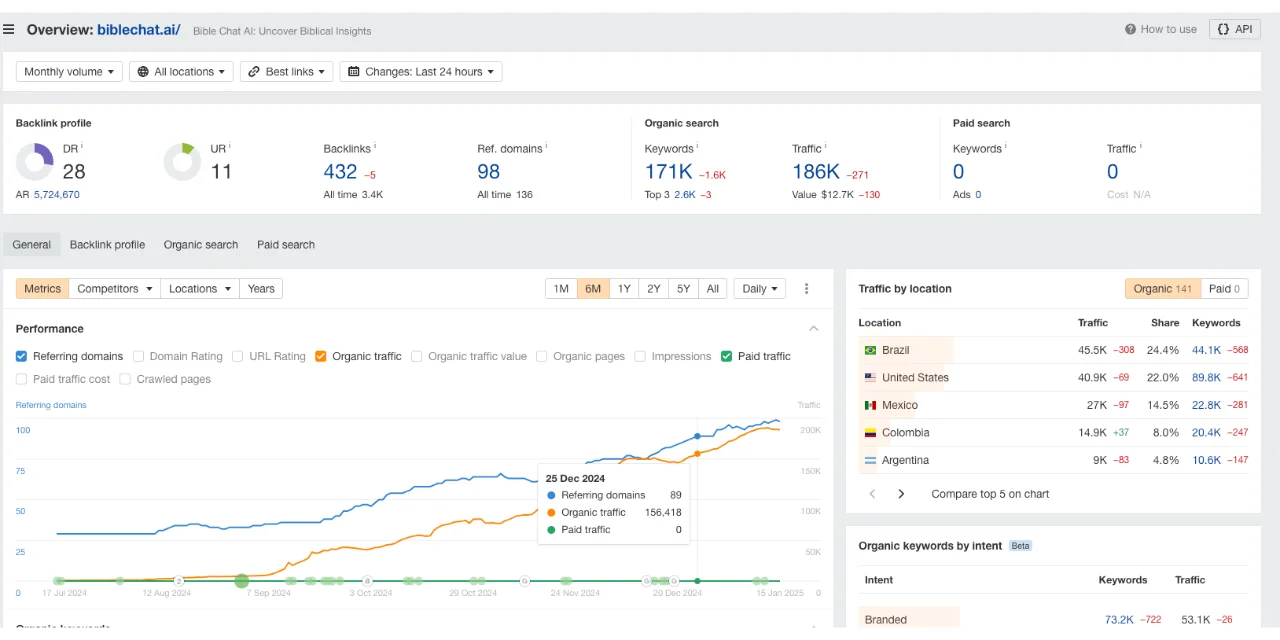
Task: Go to previous page of locations
Action: (872, 494)
